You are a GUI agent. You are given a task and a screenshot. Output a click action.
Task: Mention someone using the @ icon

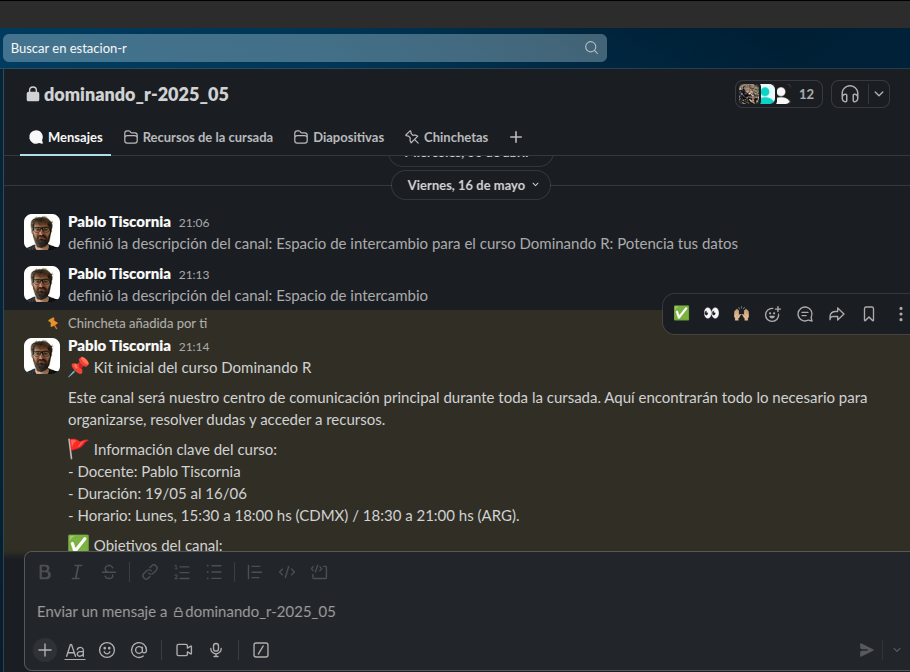point(139,650)
